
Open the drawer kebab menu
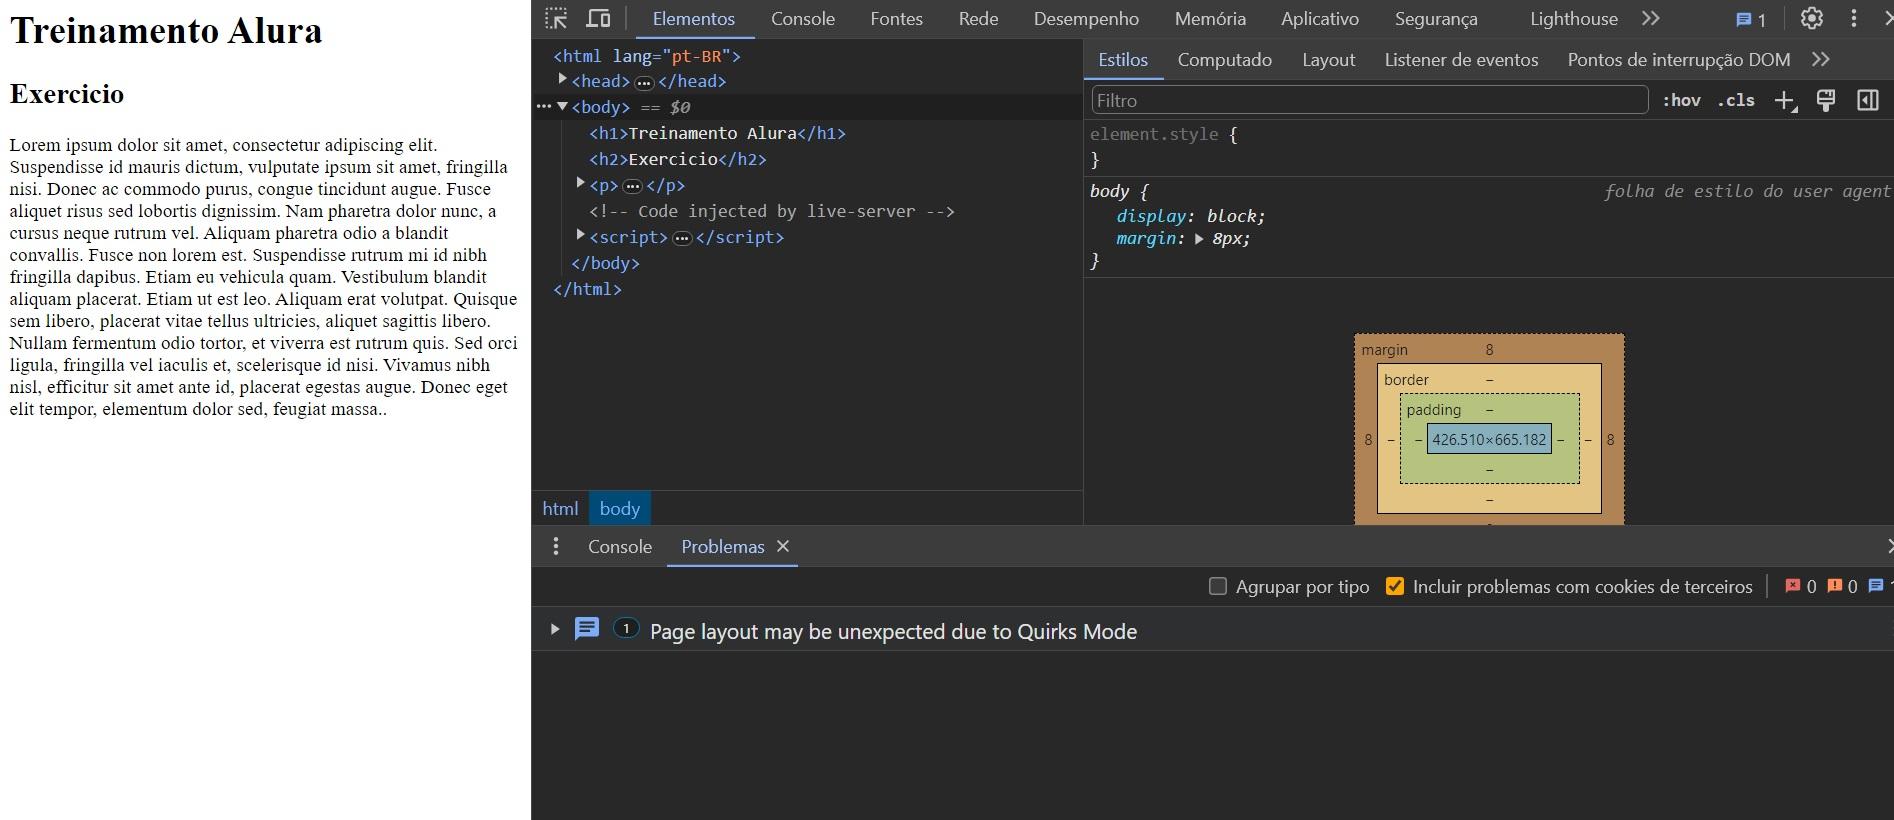tap(556, 546)
